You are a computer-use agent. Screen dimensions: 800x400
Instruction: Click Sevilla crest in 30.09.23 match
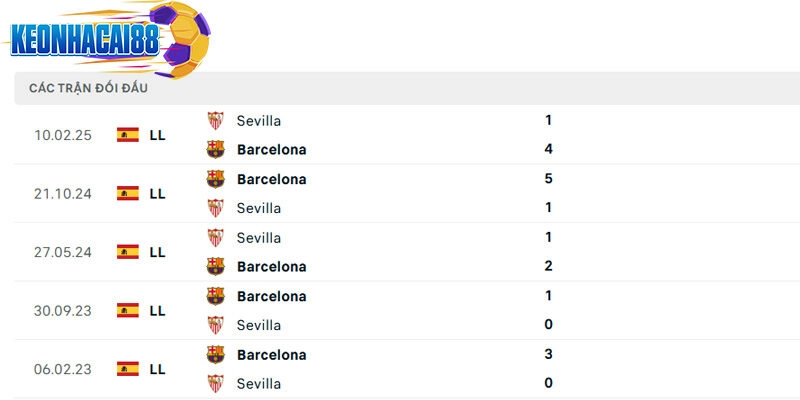point(215,325)
